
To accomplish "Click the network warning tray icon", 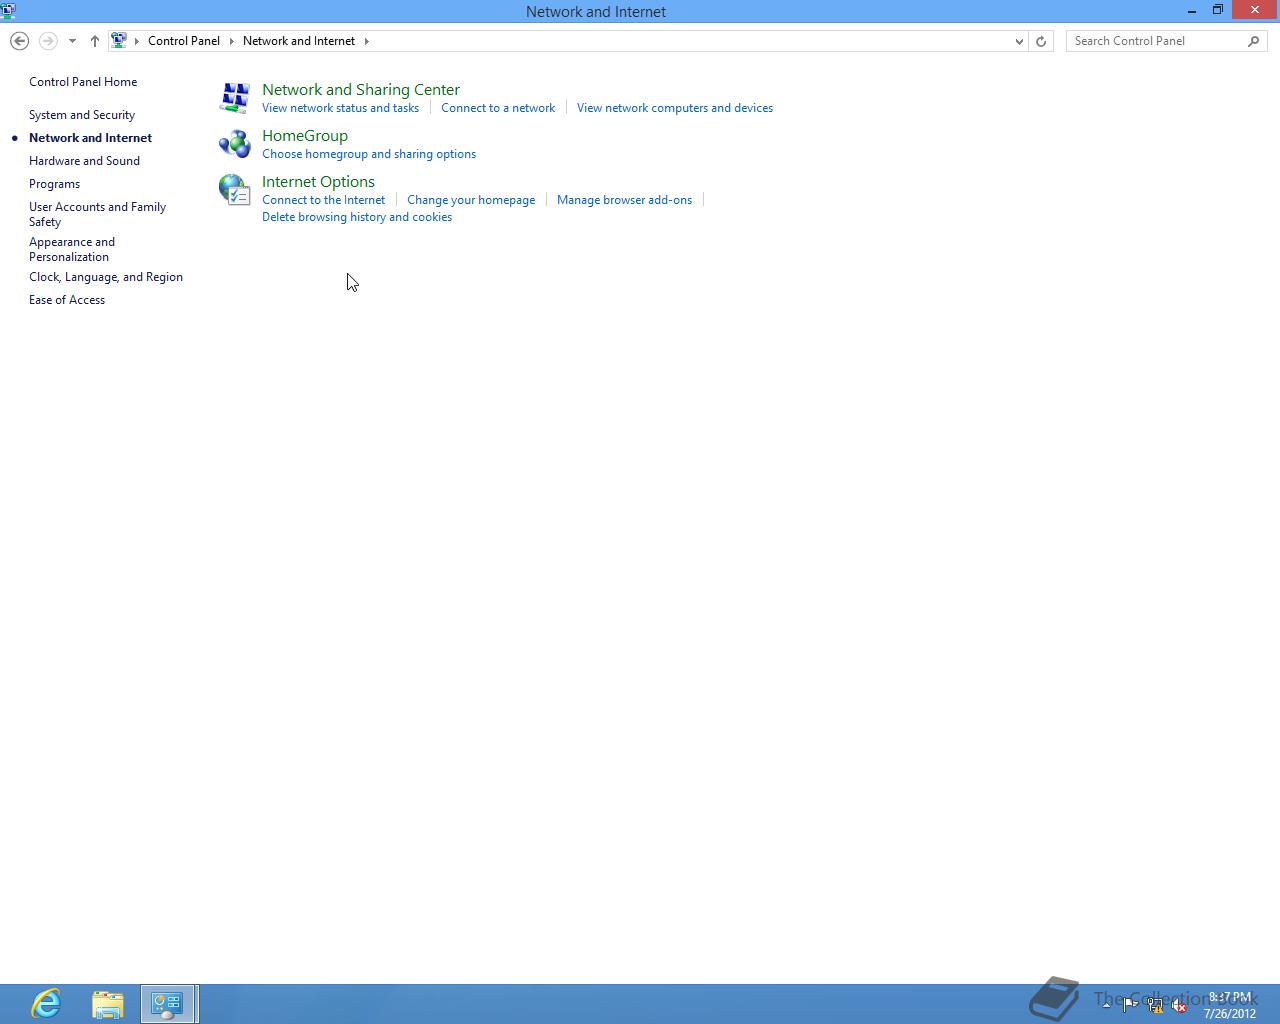I will pos(1155,1006).
